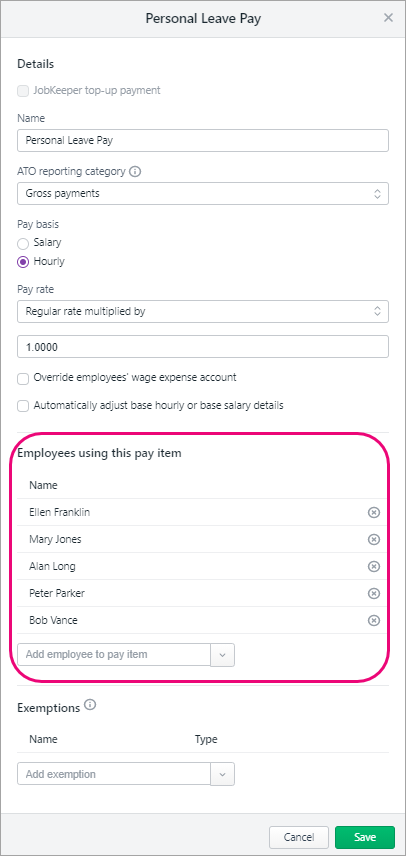
Task: Remove Peter Parker from pay item
Action: point(374,593)
